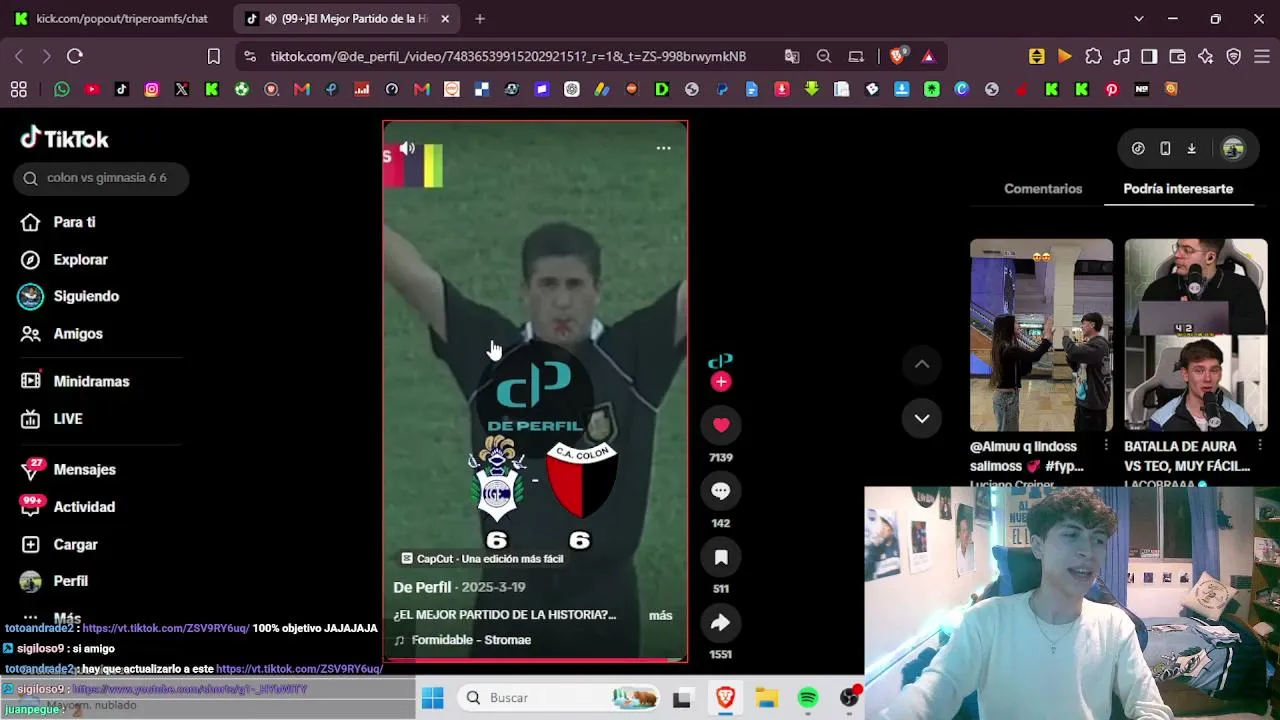Screen dimensions: 1280x720
Task: Go to the next video with down chevron
Action: 922,418
